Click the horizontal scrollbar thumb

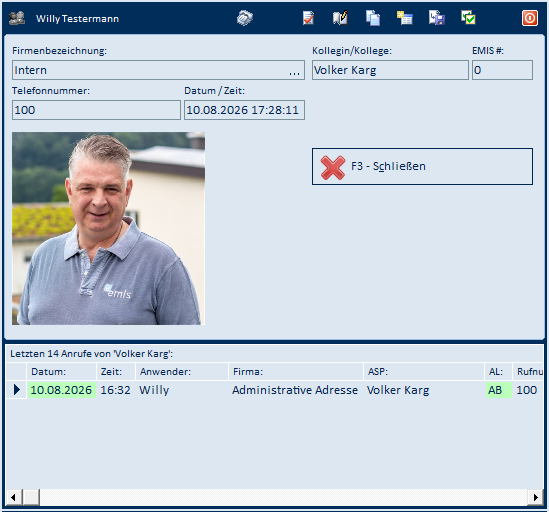31,497
